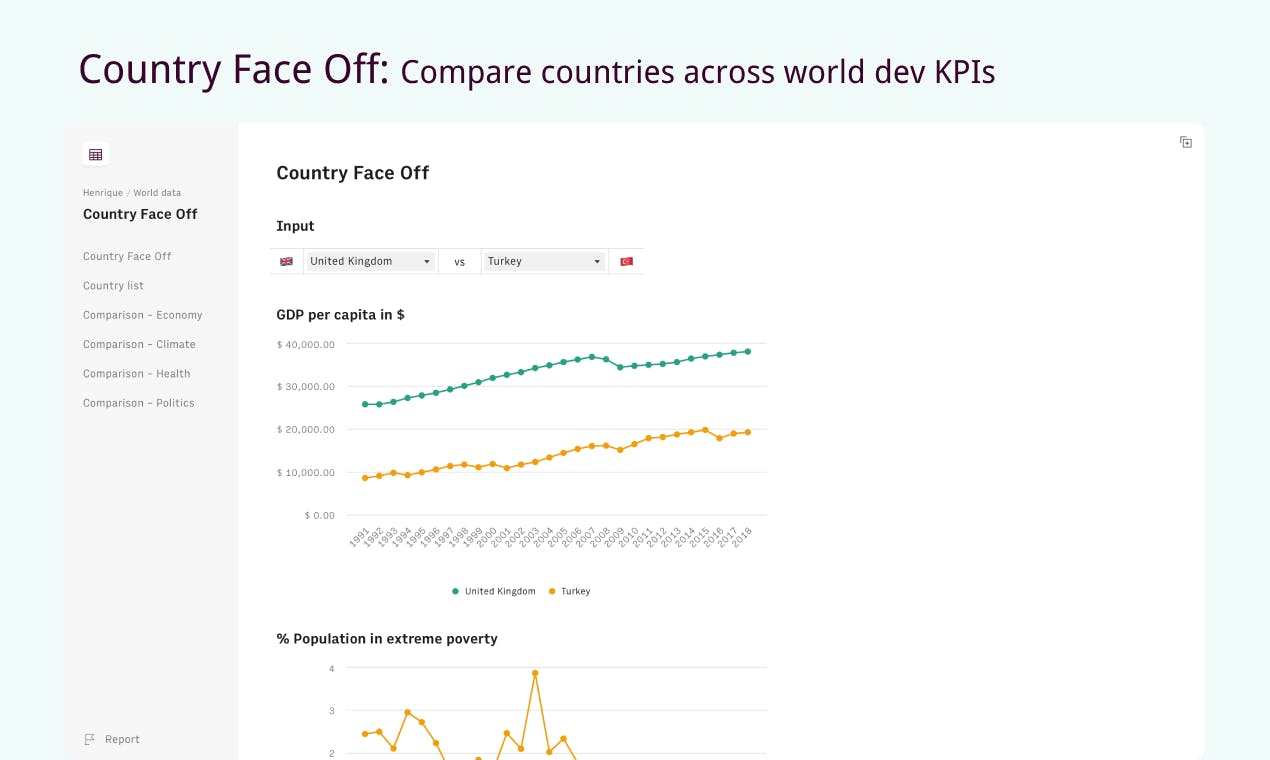The height and width of the screenshot is (760, 1270).
Task: Open the Country Face Off sidebar page
Action: point(127,256)
